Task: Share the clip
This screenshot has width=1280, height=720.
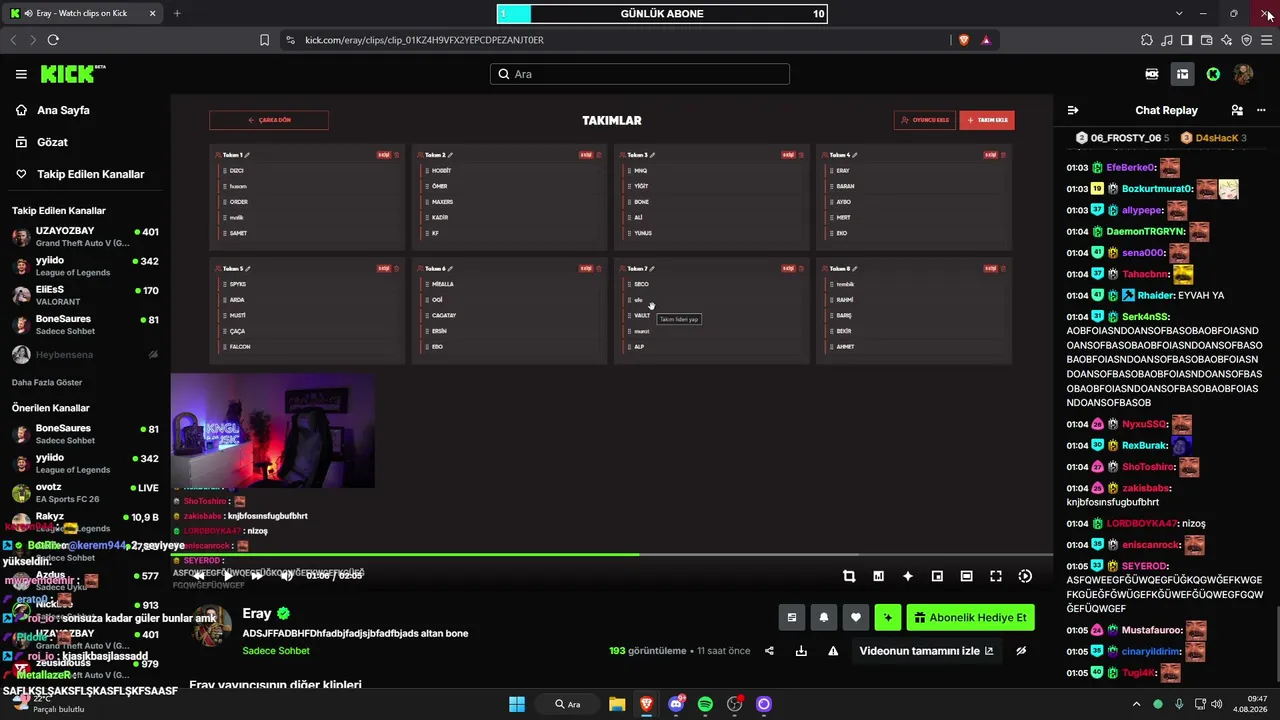Action: pos(769,651)
